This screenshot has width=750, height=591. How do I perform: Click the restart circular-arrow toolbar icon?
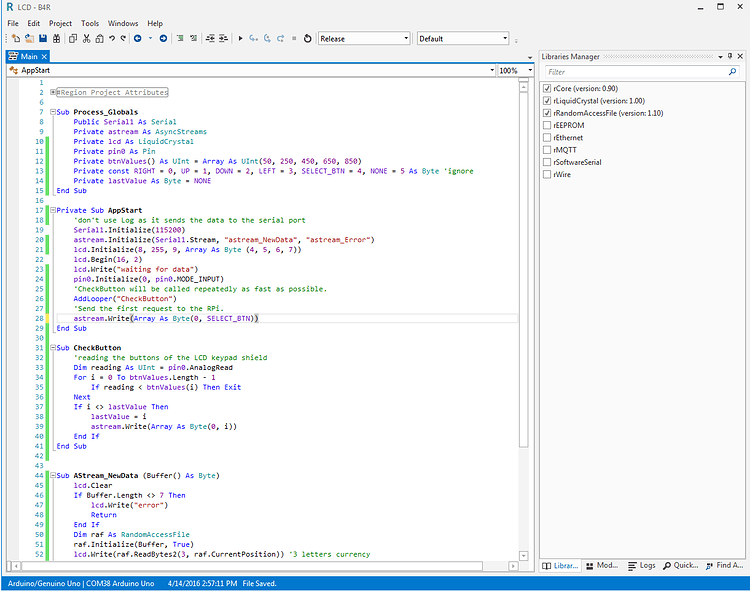coord(307,38)
